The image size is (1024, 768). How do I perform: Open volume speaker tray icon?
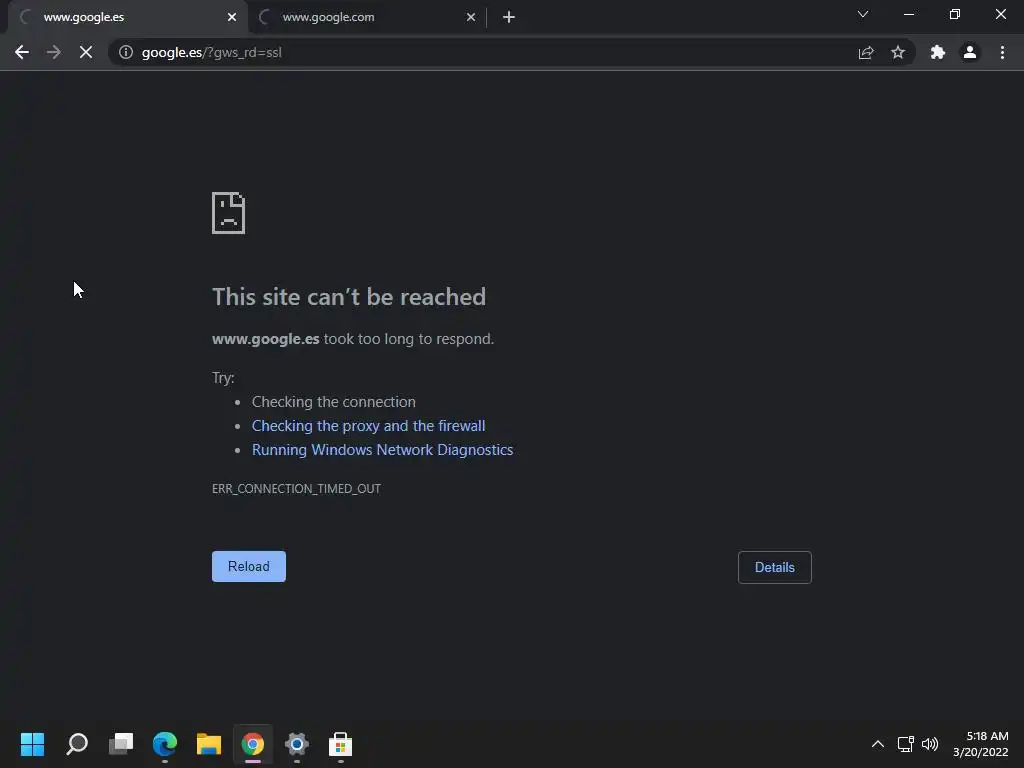click(x=930, y=744)
